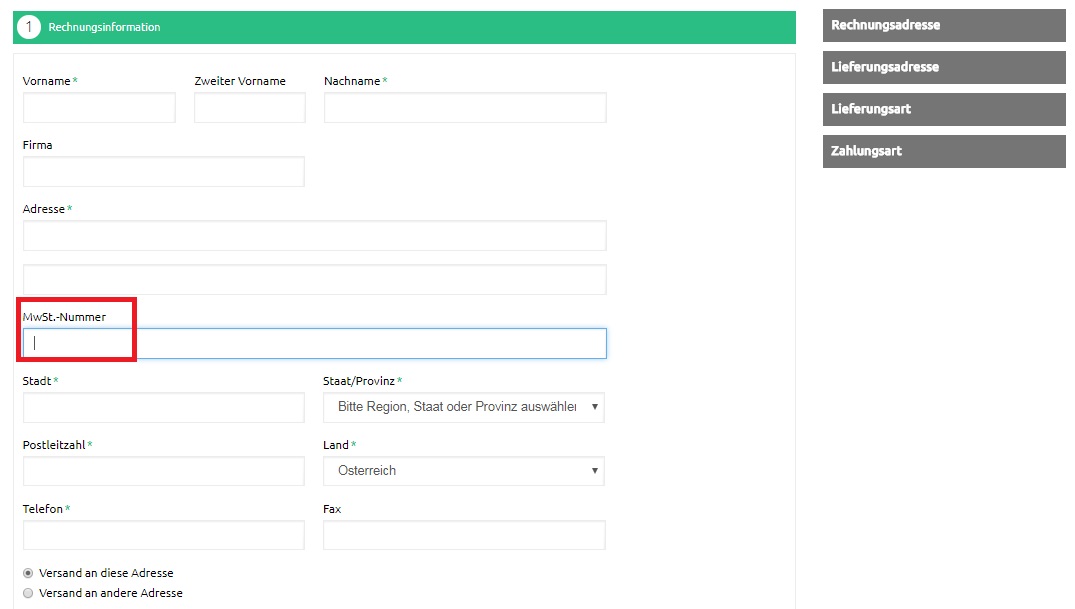Open the Rechnungsadresse sidebar step
This screenshot has width=1075, height=609.
click(x=943, y=25)
